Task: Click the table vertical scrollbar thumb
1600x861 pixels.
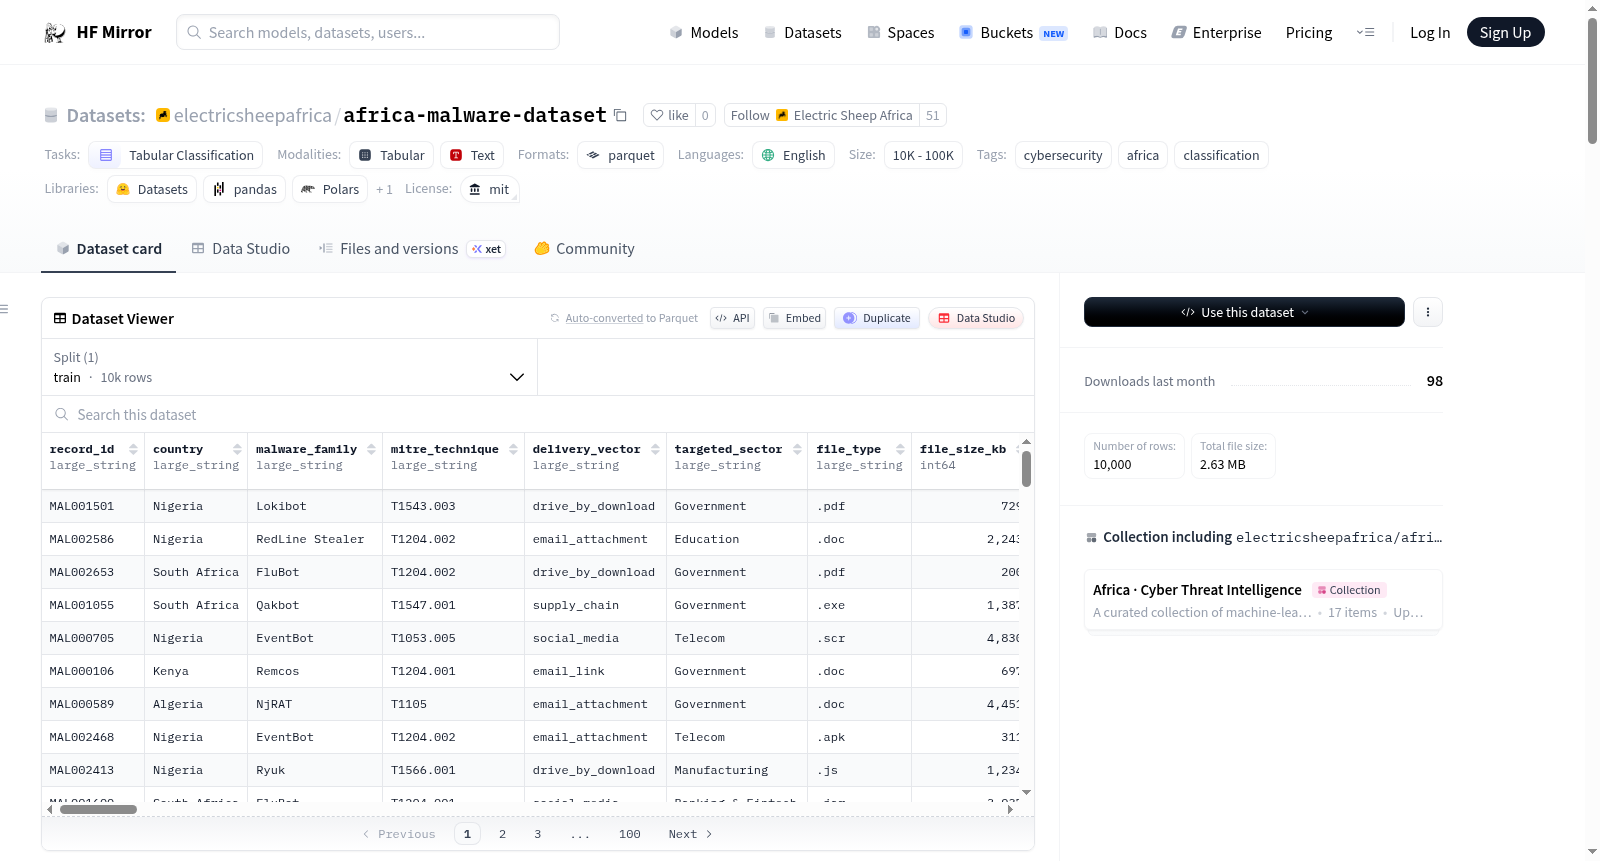Action: tap(1026, 469)
